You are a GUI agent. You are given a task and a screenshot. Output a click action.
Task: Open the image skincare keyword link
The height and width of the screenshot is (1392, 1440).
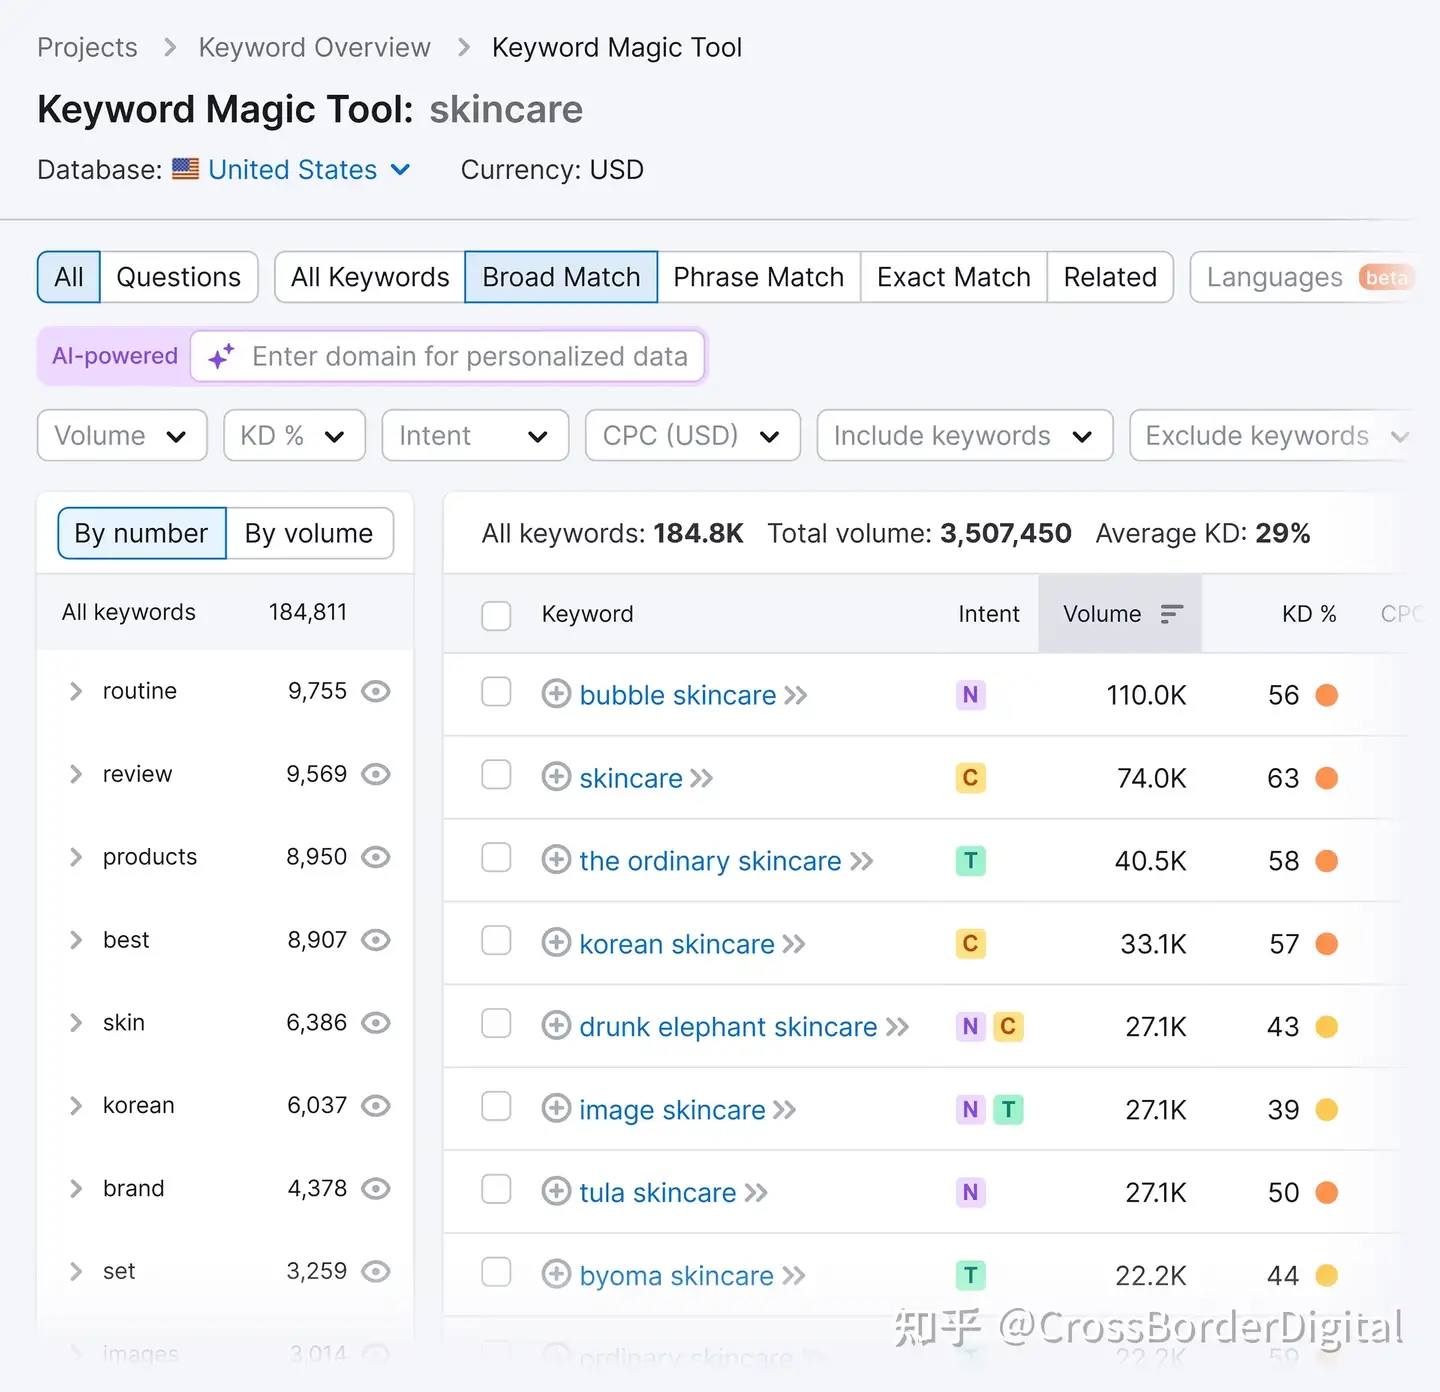pyautogui.click(x=672, y=1110)
